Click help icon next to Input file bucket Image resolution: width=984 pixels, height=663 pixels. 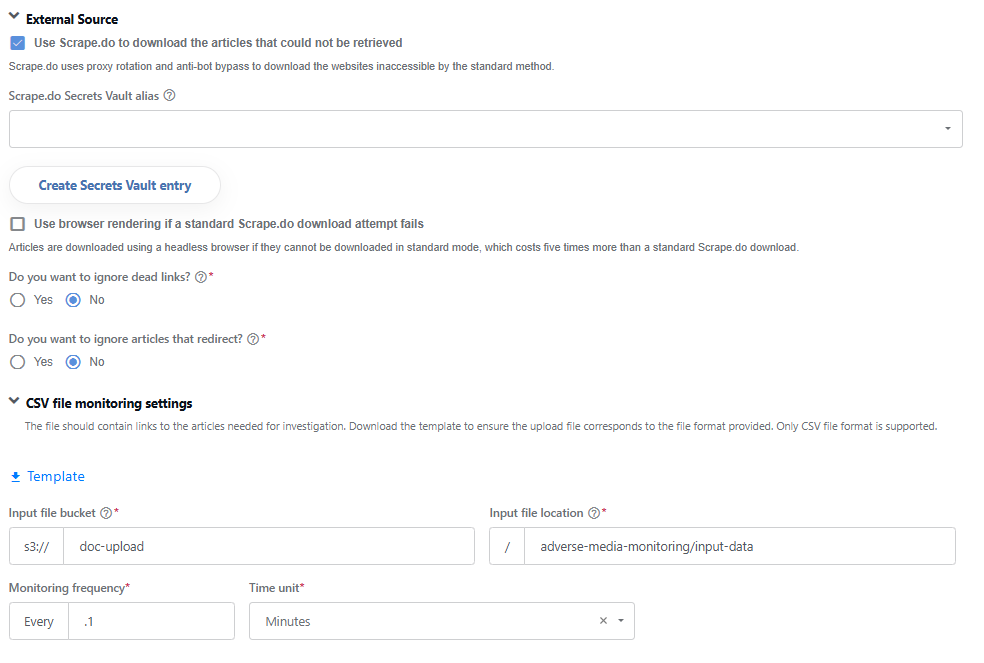pyautogui.click(x=106, y=513)
